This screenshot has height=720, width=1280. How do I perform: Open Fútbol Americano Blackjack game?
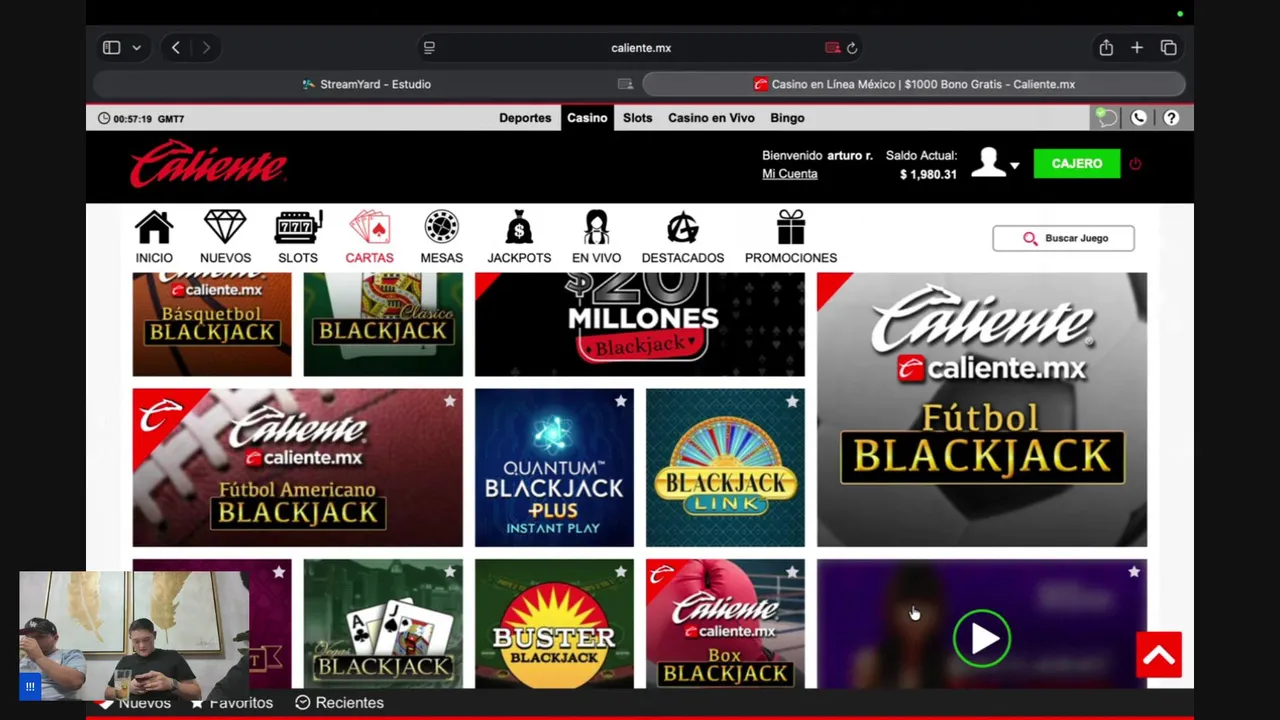[297, 468]
